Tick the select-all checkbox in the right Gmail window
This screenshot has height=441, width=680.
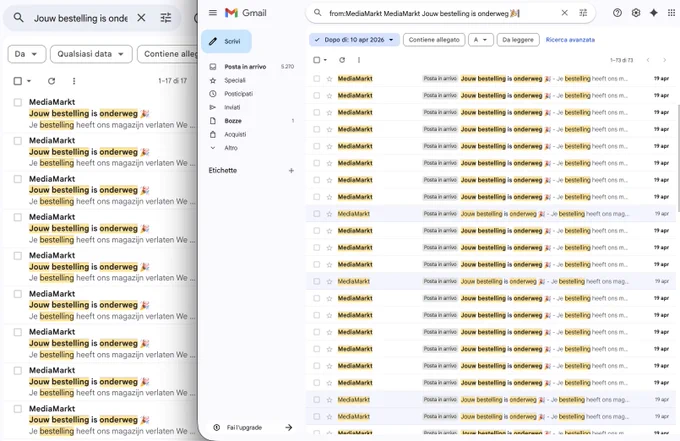317,60
